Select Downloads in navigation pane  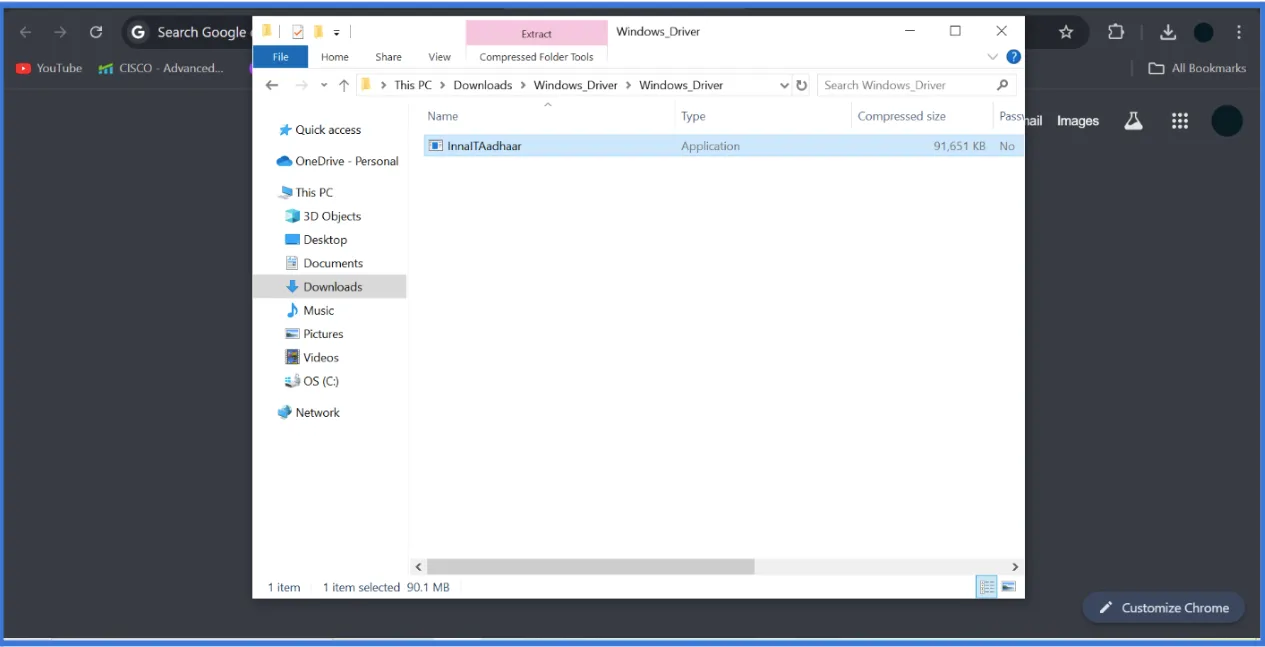[330, 287]
